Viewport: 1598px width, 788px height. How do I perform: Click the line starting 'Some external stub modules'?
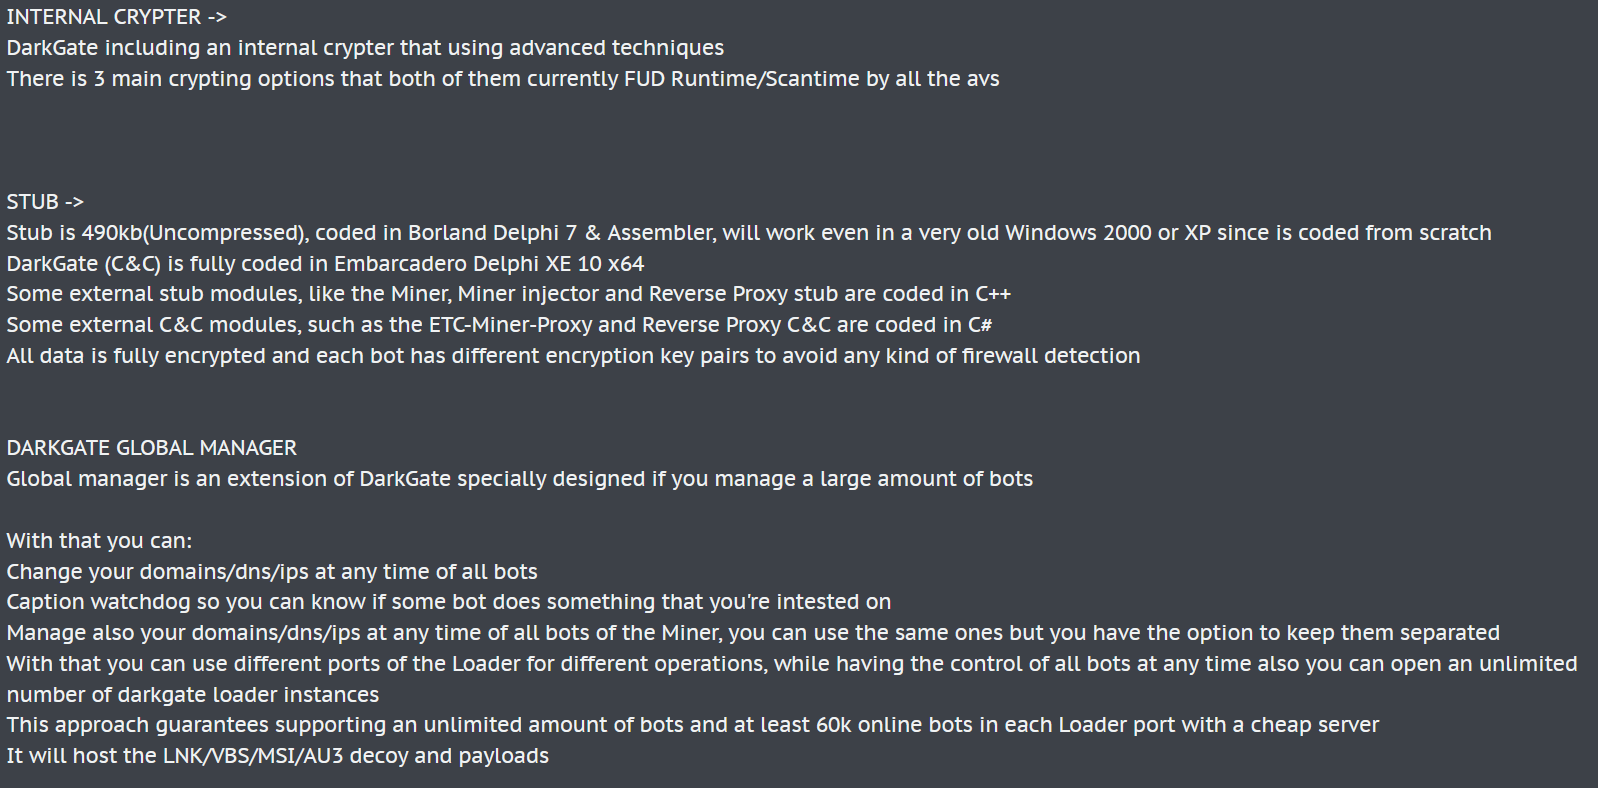pyautogui.click(x=508, y=294)
